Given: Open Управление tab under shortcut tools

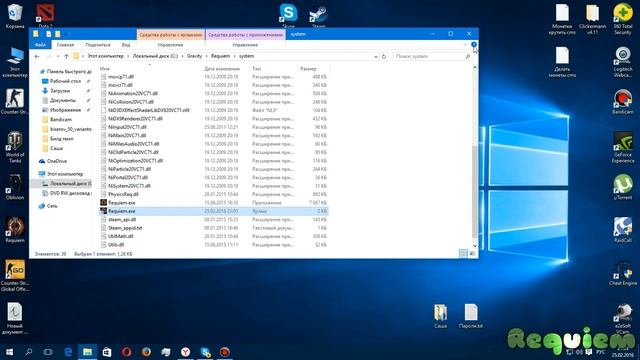Looking at the screenshot, I should coord(170,45).
